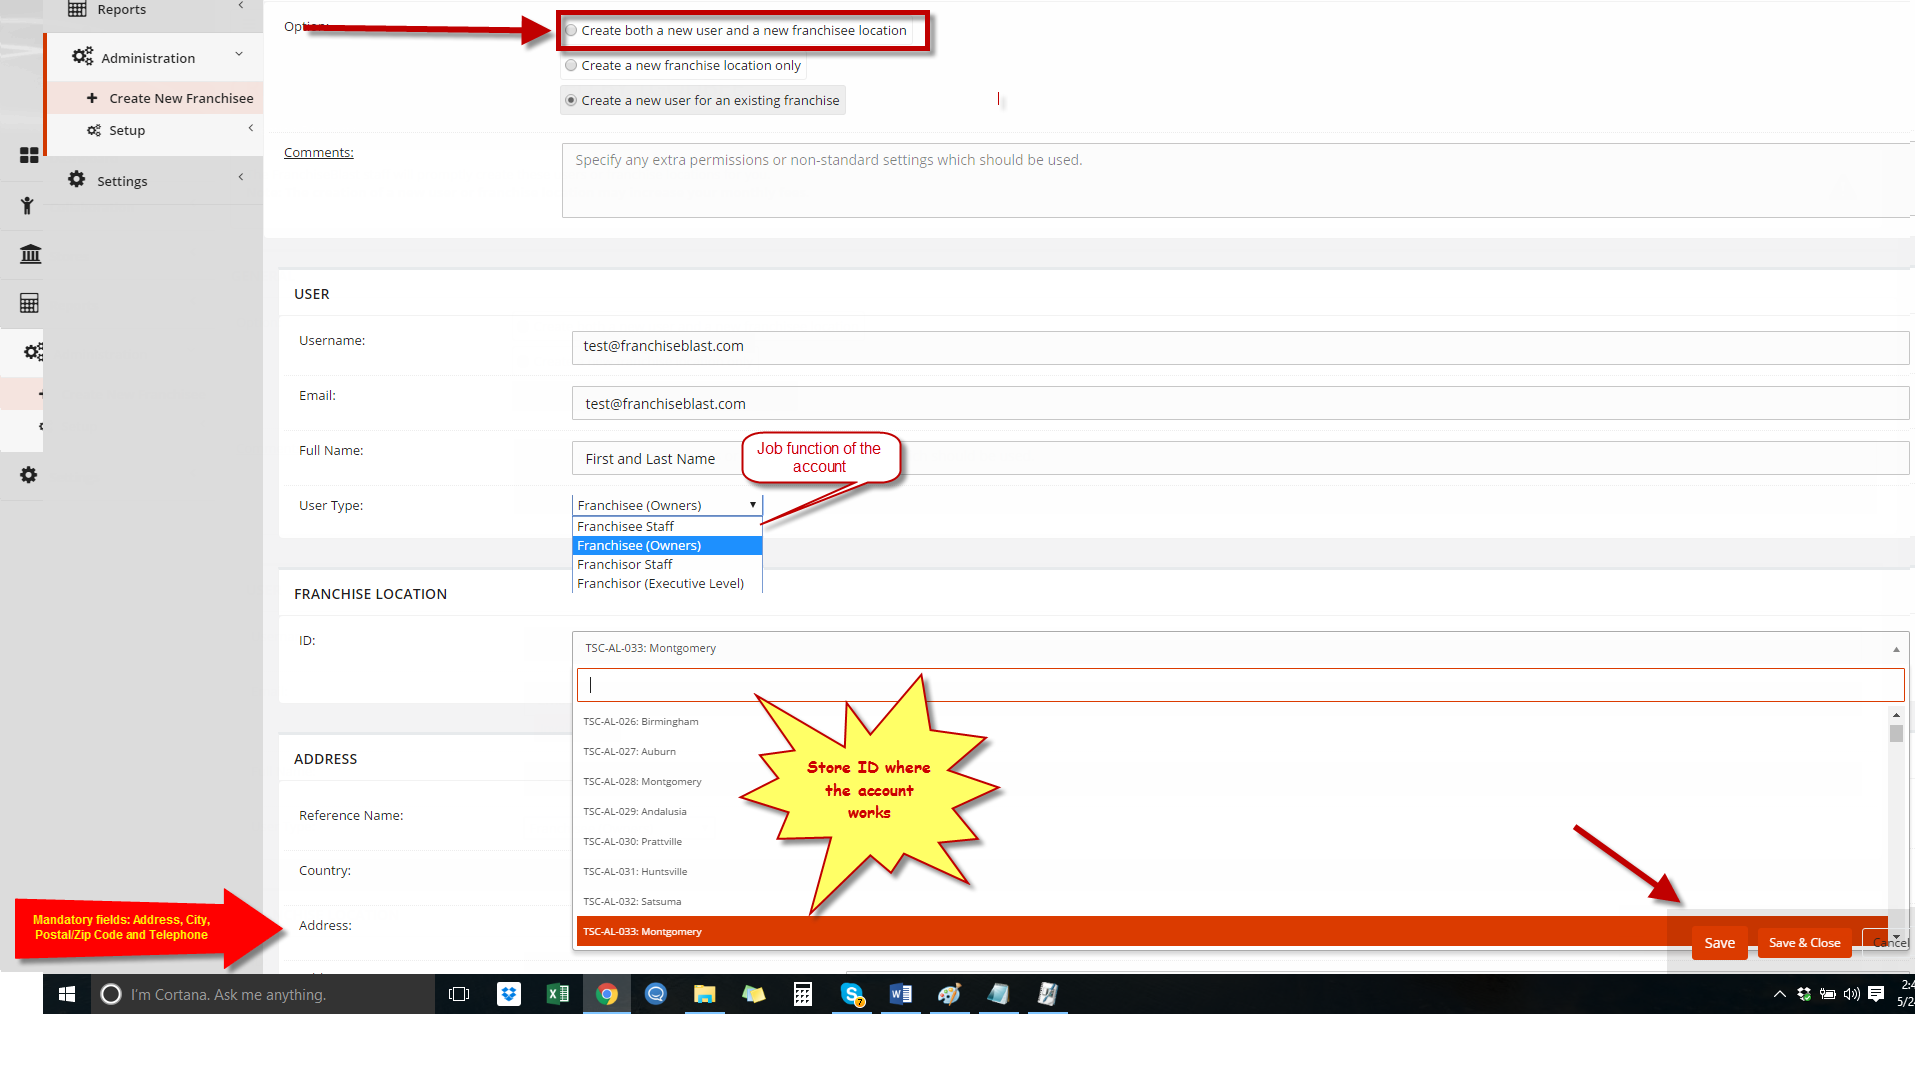Open Skype from the taskbar
Screen dimensions: 1920x1080
(x=852, y=994)
